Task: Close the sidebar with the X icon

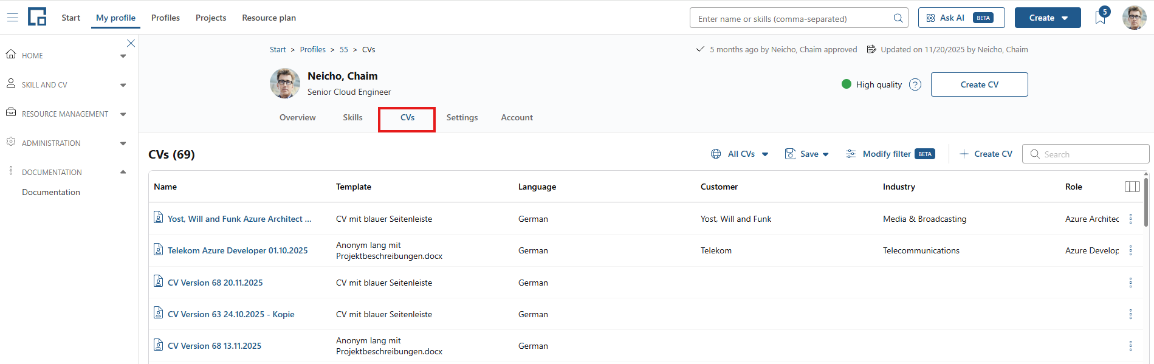Action: pos(131,43)
